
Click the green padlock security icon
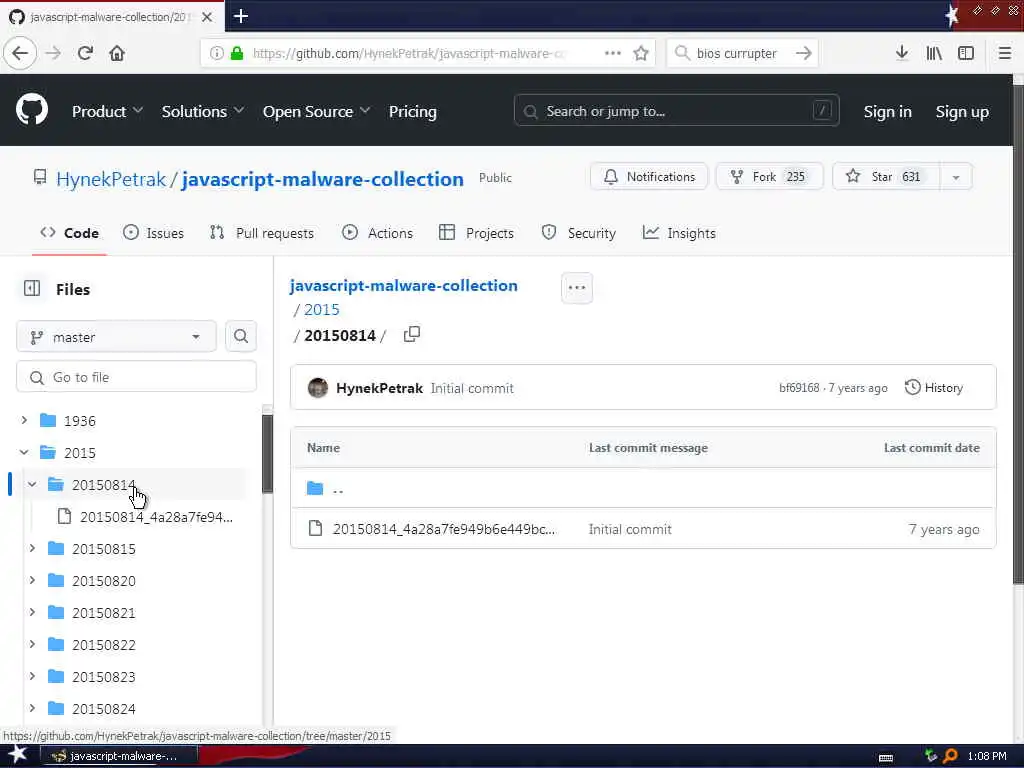coord(237,53)
